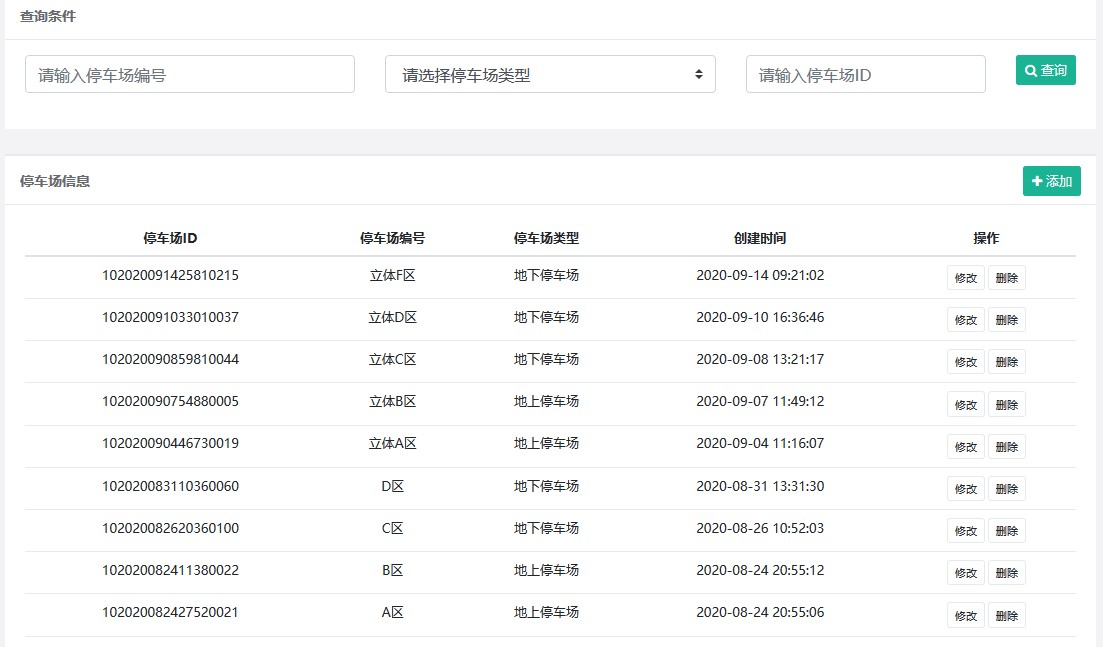Click 修改 for 立体F区 row
This screenshot has width=1103, height=647.
click(x=965, y=278)
